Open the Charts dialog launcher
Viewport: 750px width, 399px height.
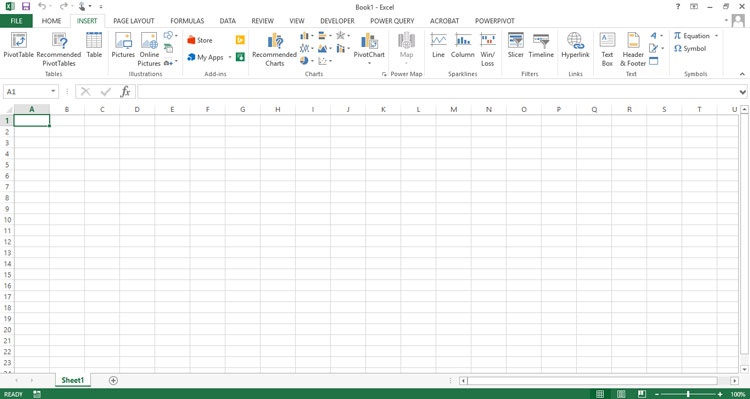tap(384, 74)
